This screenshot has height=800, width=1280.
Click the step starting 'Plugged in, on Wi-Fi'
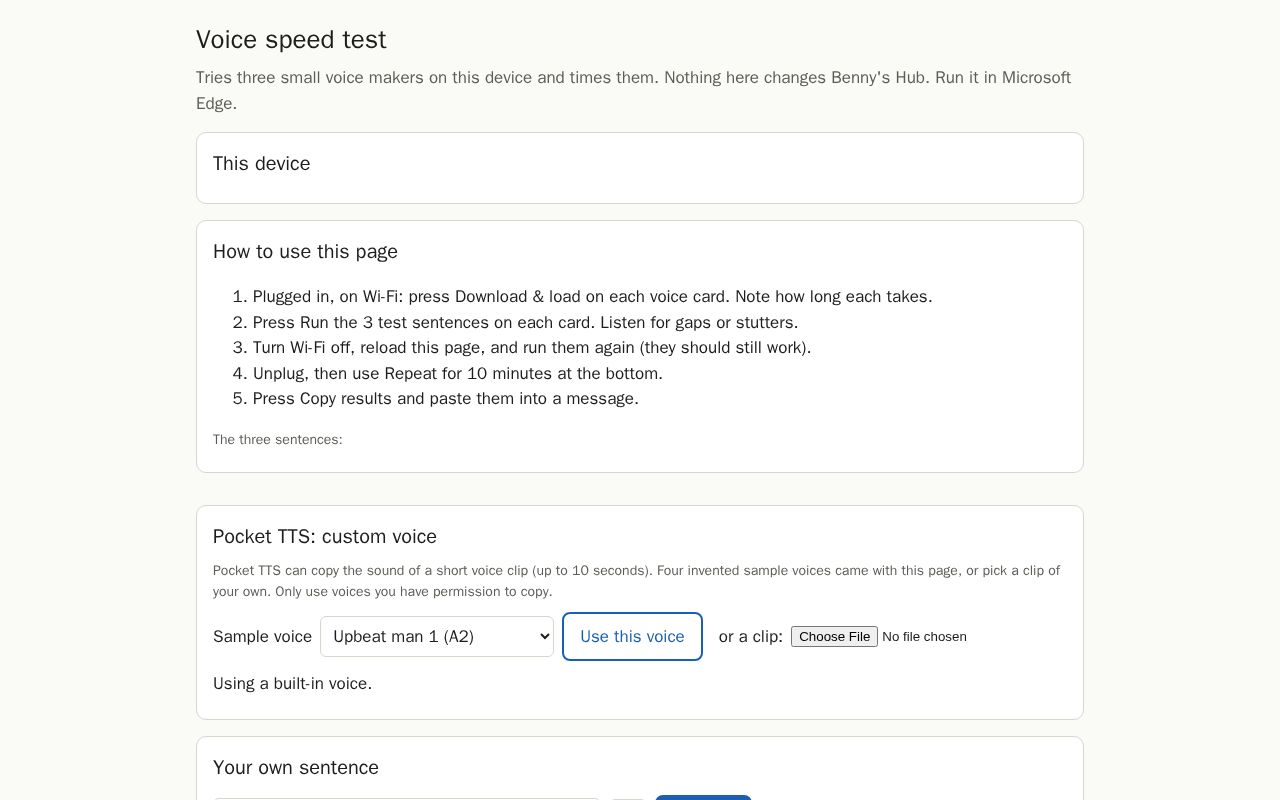coord(592,297)
